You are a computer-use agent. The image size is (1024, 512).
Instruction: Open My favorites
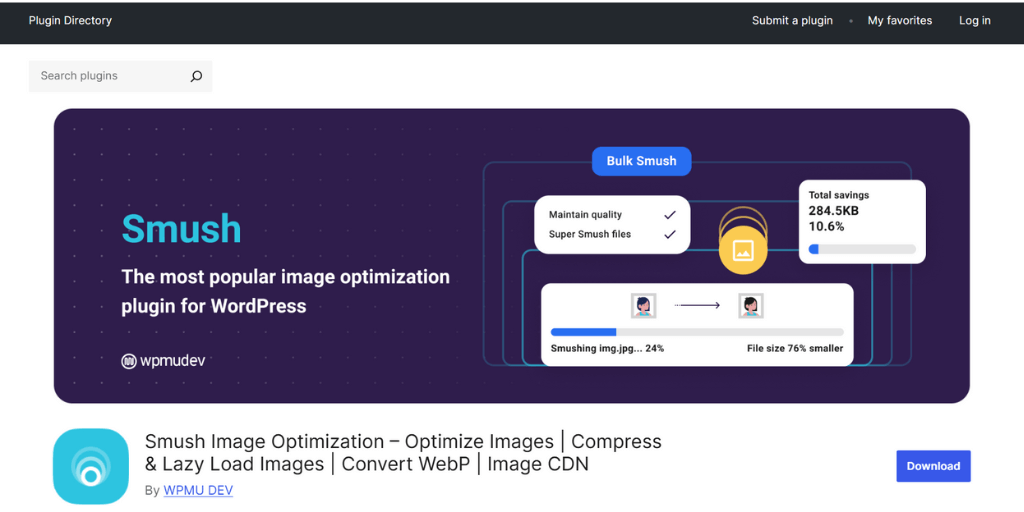(x=899, y=21)
